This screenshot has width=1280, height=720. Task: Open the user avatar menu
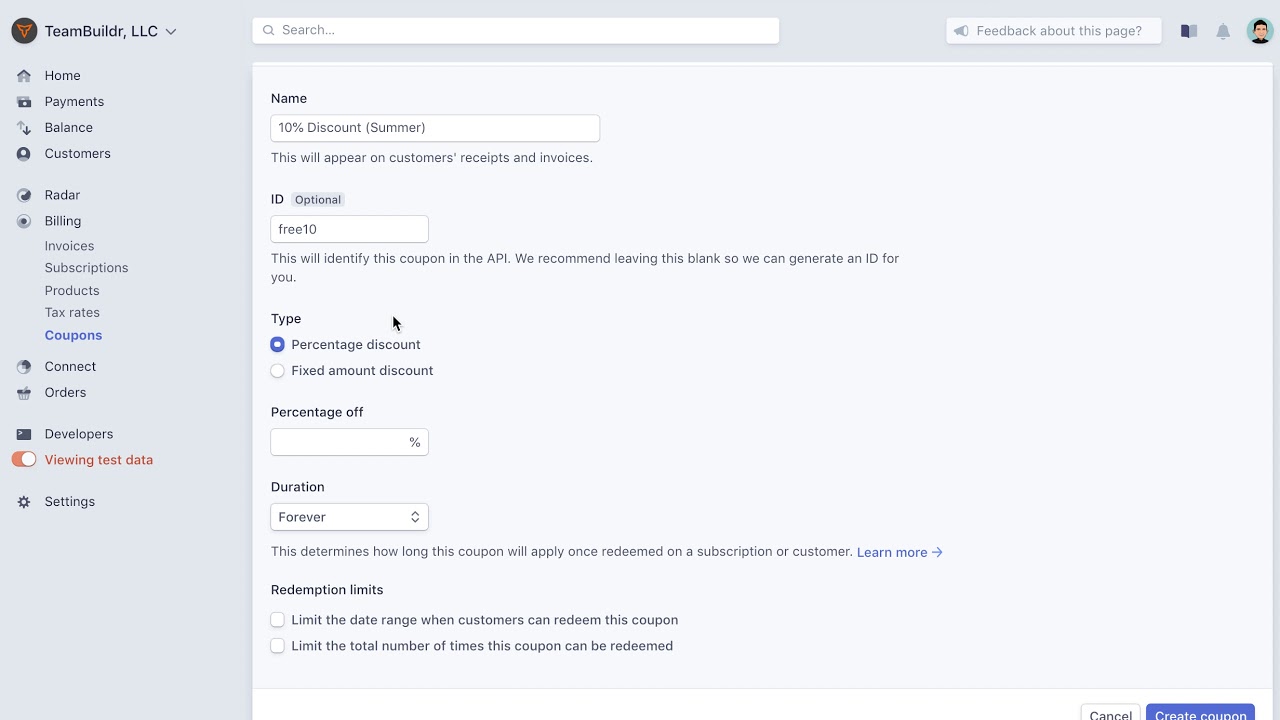click(1260, 31)
